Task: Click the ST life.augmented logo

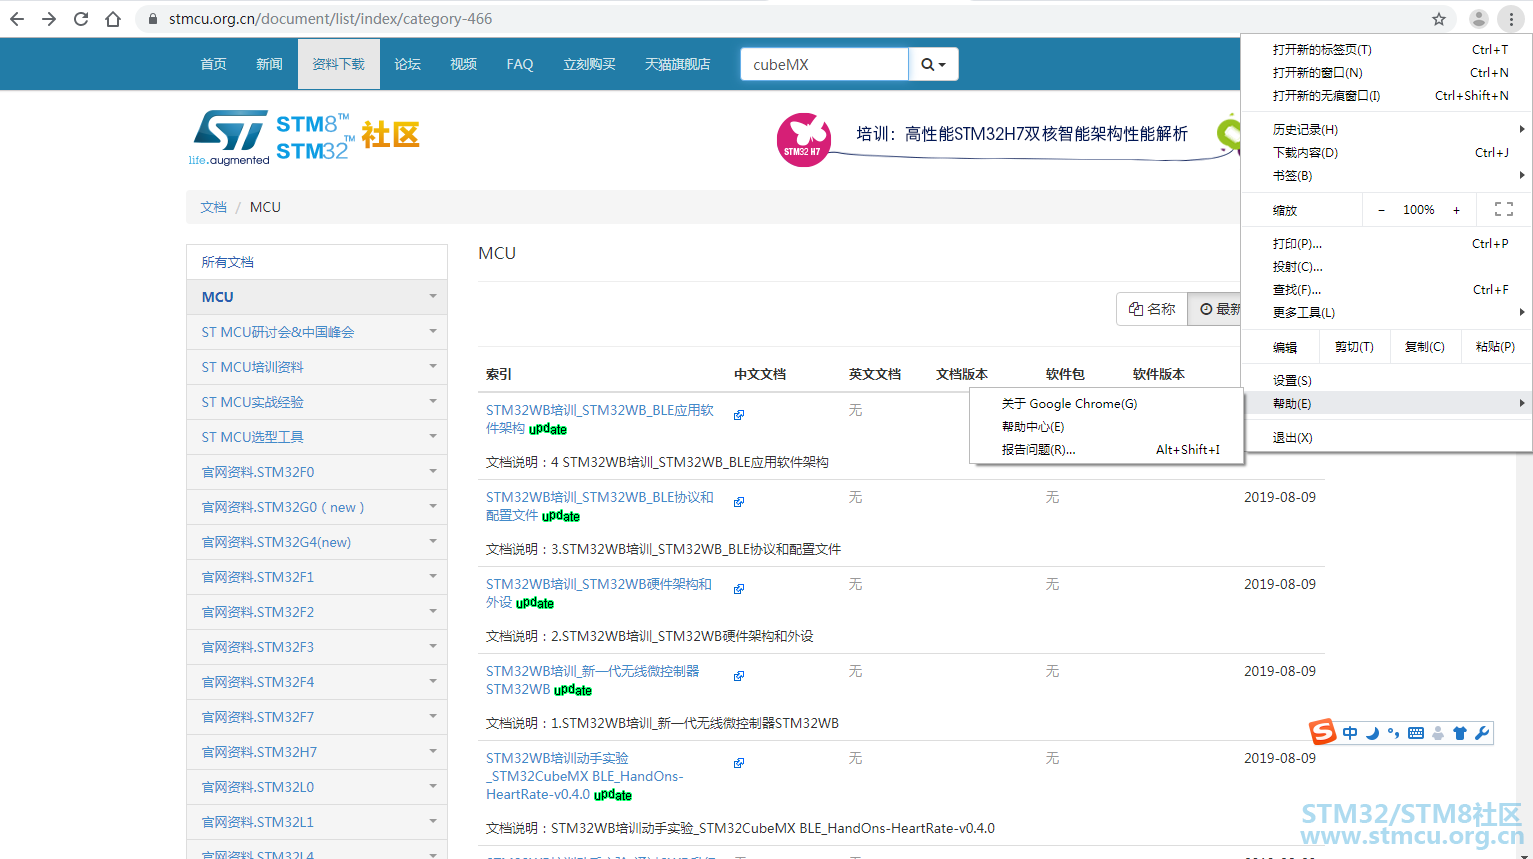Action: [x=230, y=137]
